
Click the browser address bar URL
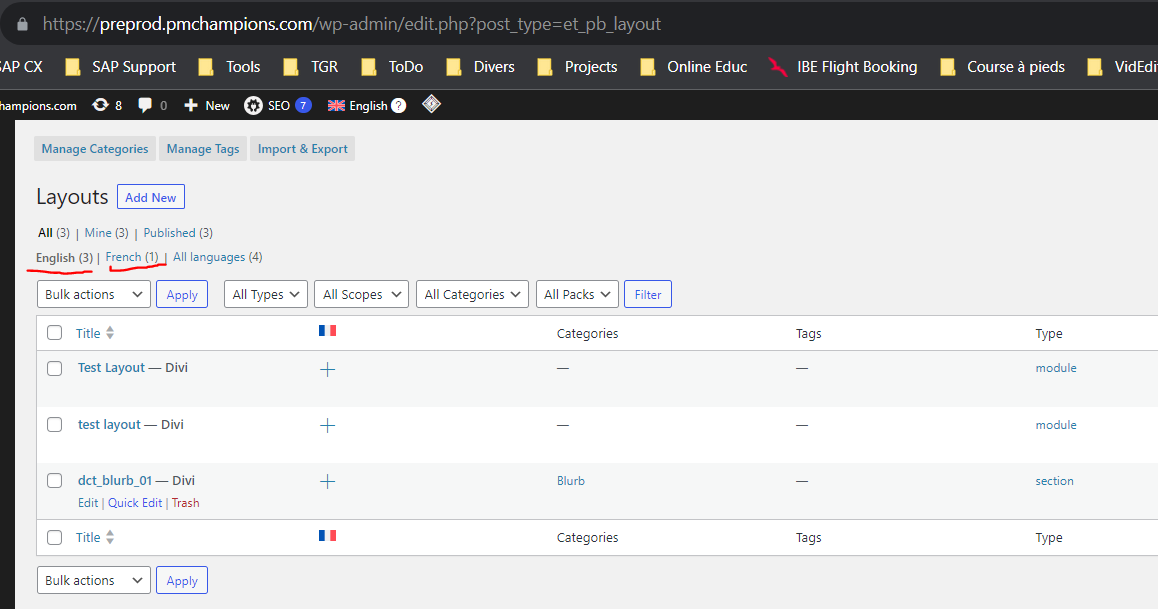pos(352,24)
